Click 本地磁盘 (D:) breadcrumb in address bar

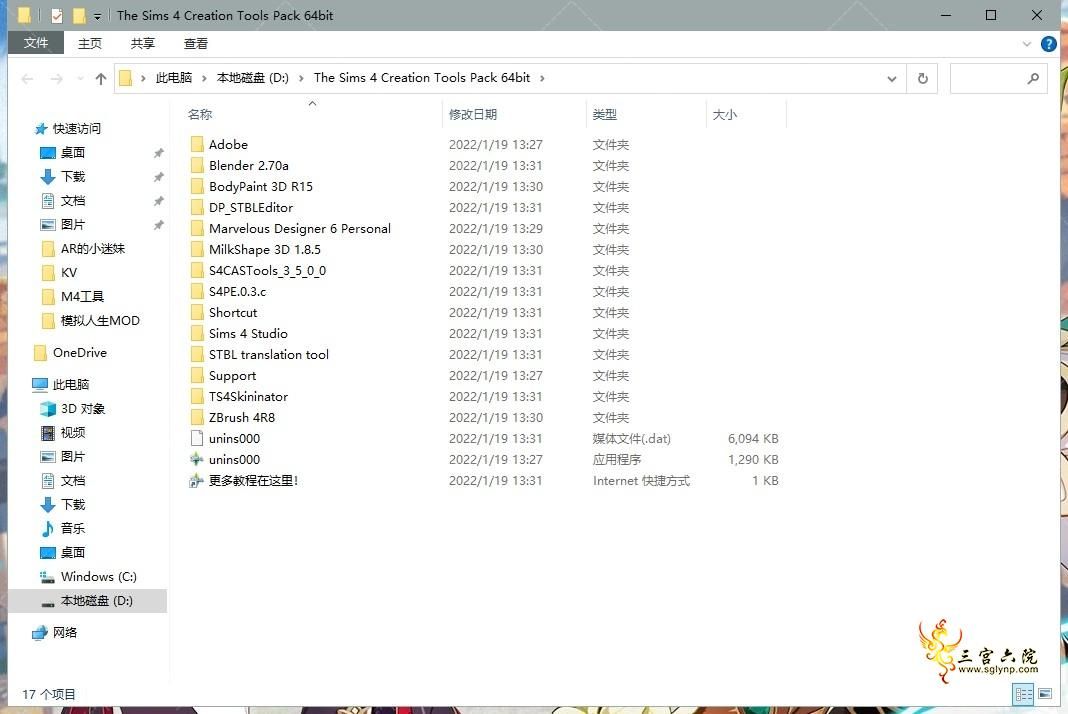click(x=253, y=78)
